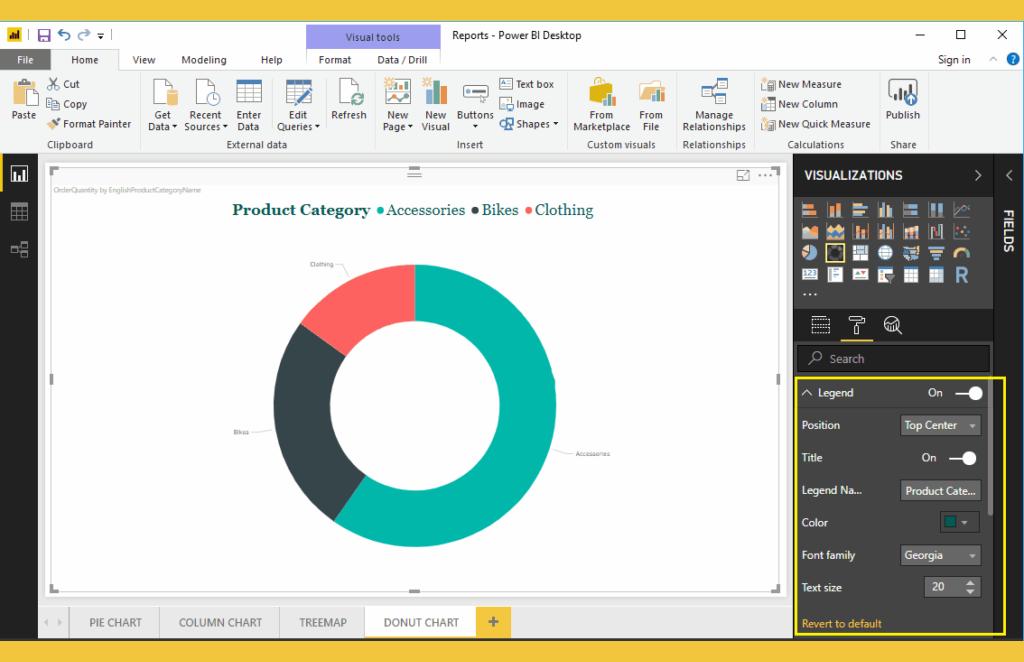Toggle the Legend On switch
The height and width of the screenshot is (662, 1024).
point(968,393)
